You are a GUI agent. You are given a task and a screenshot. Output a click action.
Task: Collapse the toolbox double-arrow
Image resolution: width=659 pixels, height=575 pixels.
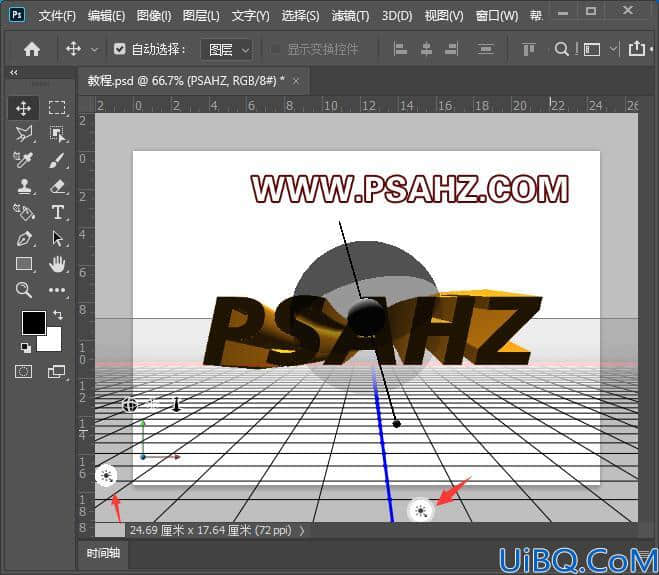[x=14, y=72]
